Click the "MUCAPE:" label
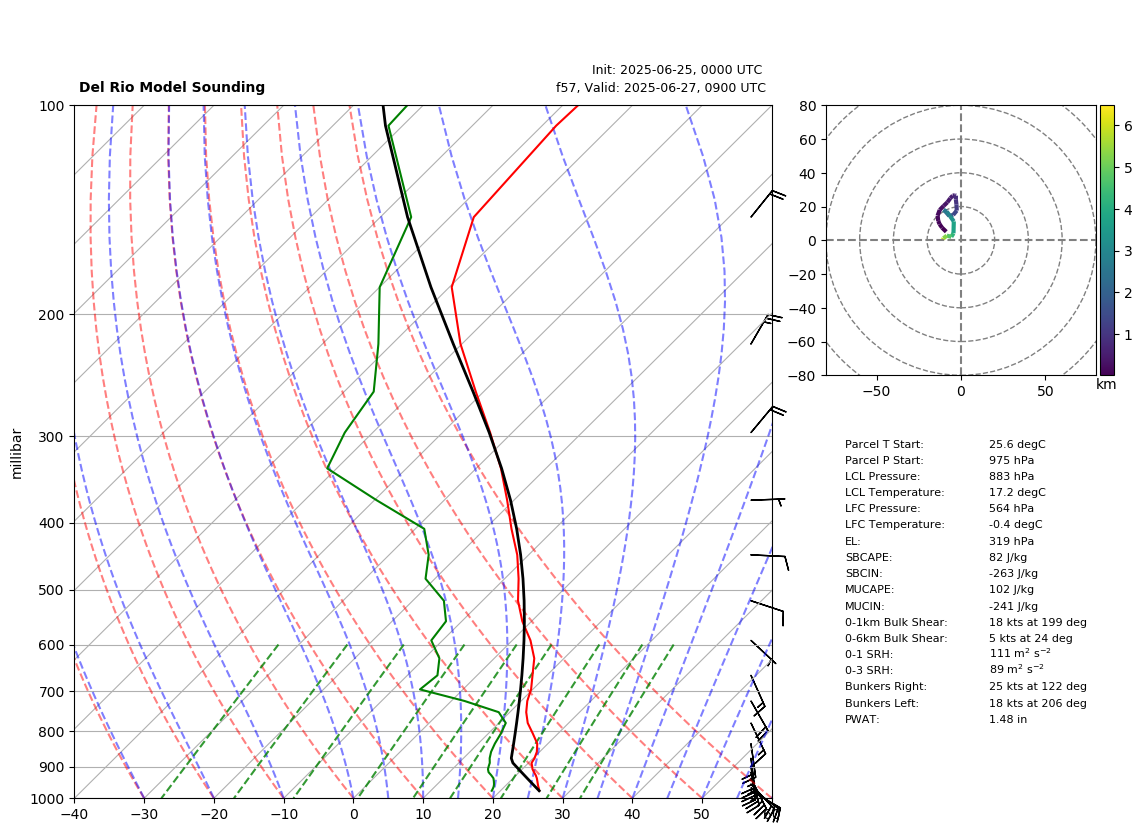 pos(869,589)
